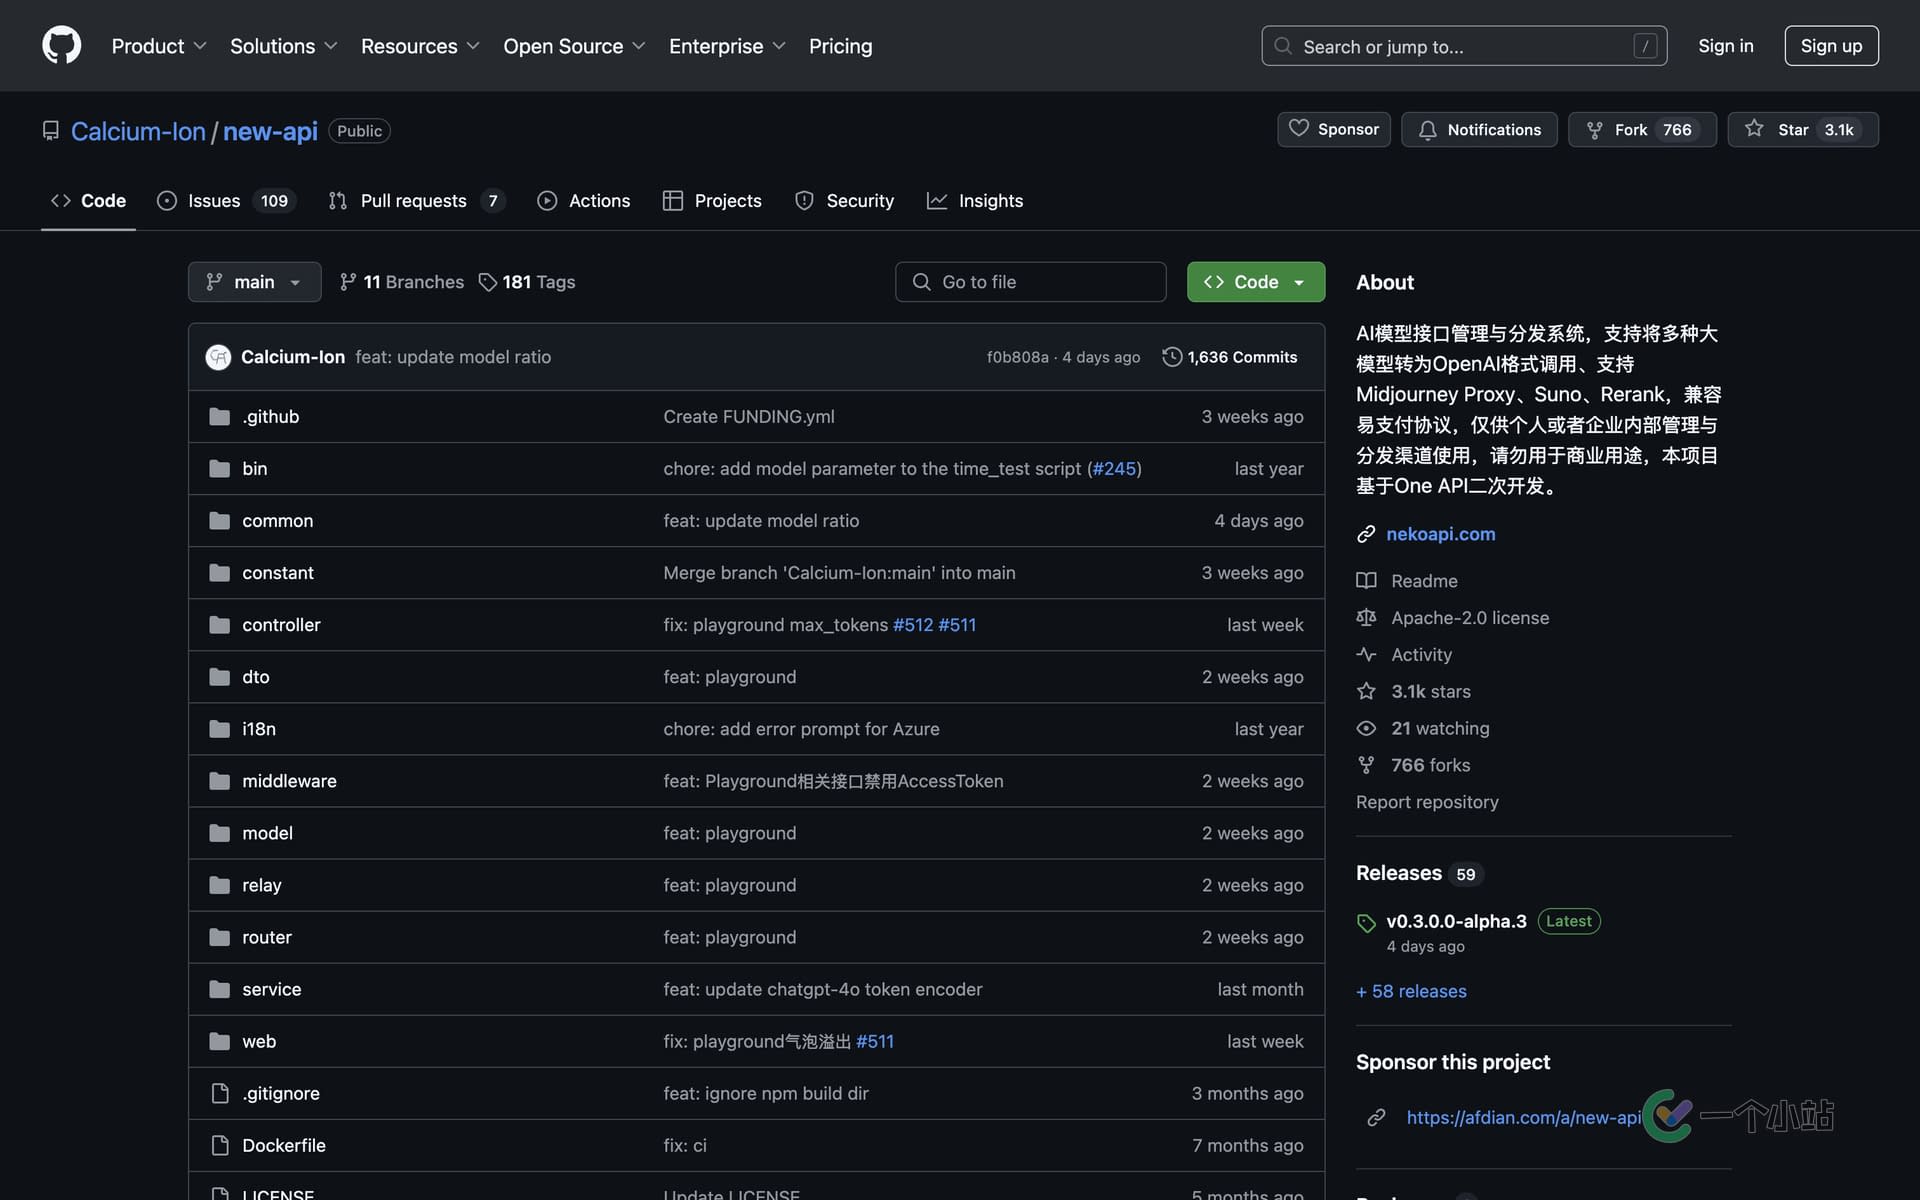Click the file icon for .gitignore
Viewport: 1920px width, 1200px height.
click(x=220, y=1093)
